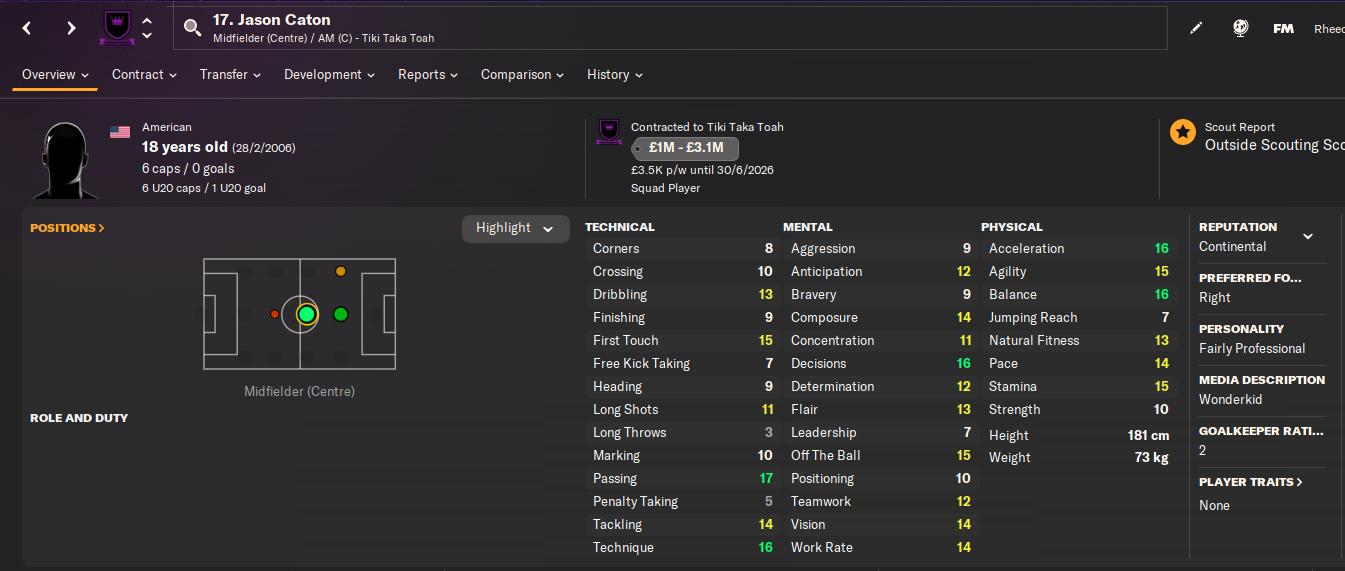Screen dimensions: 1345x571
Task: Open the world globe icon
Action: [1240, 29]
